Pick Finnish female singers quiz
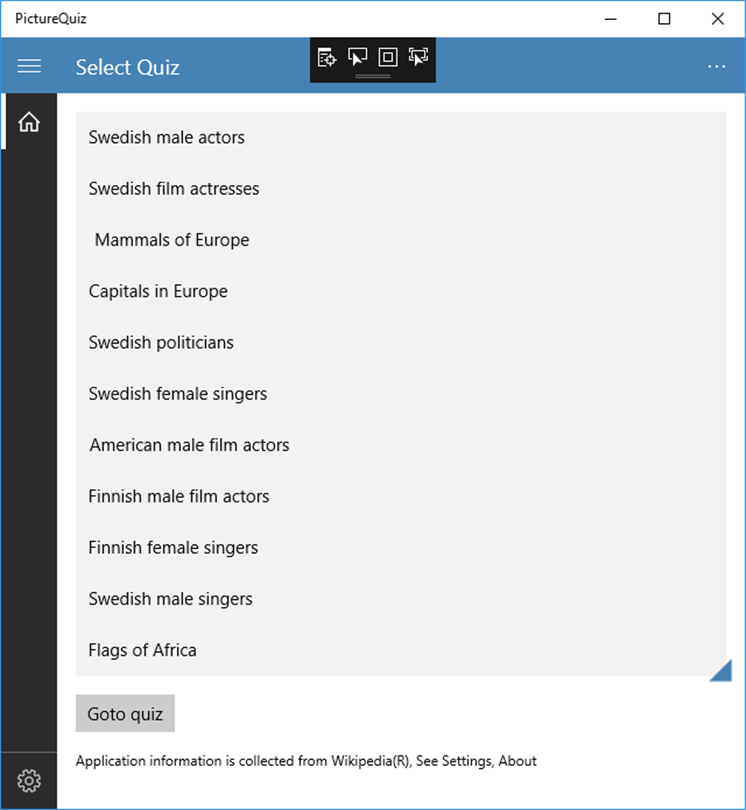The height and width of the screenshot is (810, 746). tap(173, 548)
